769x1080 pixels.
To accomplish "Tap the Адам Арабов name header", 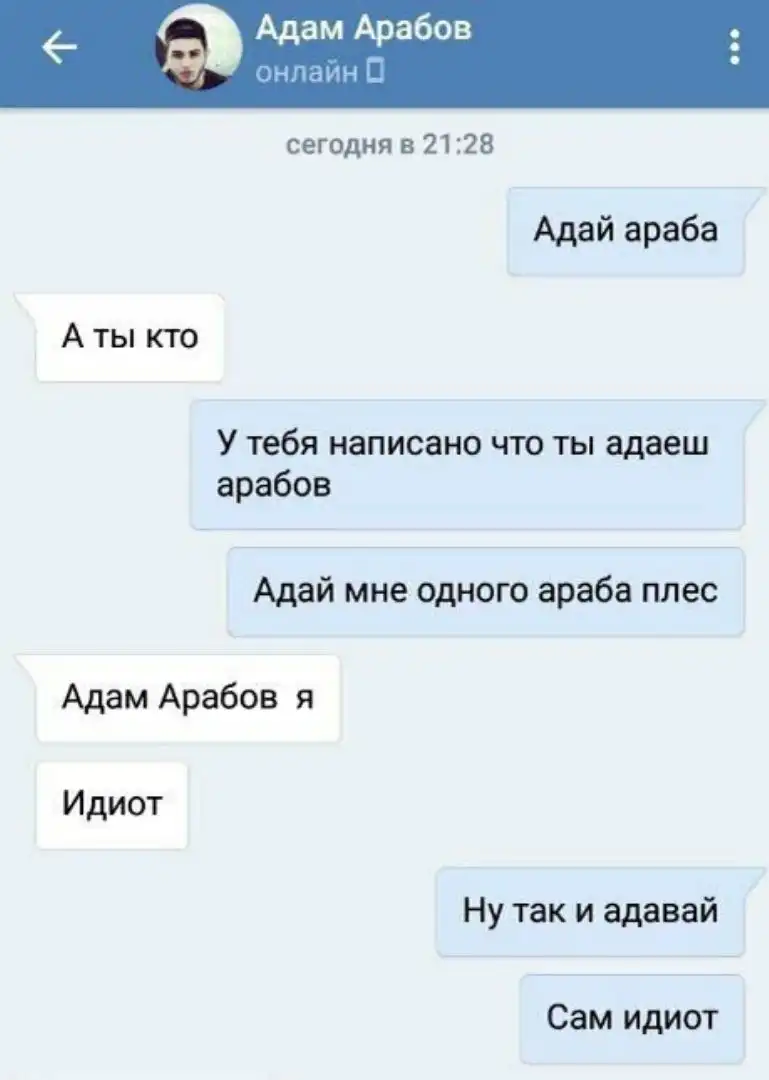I will 363,29.
